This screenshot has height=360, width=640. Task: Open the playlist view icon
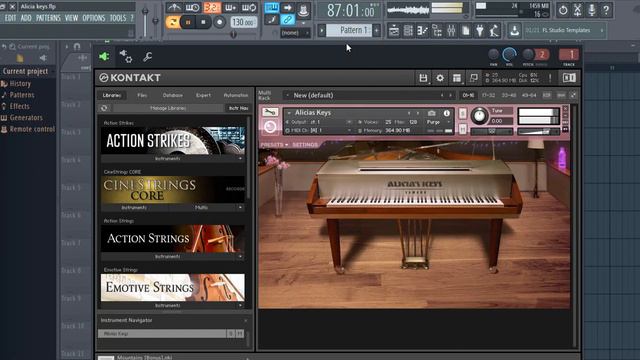(393, 31)
